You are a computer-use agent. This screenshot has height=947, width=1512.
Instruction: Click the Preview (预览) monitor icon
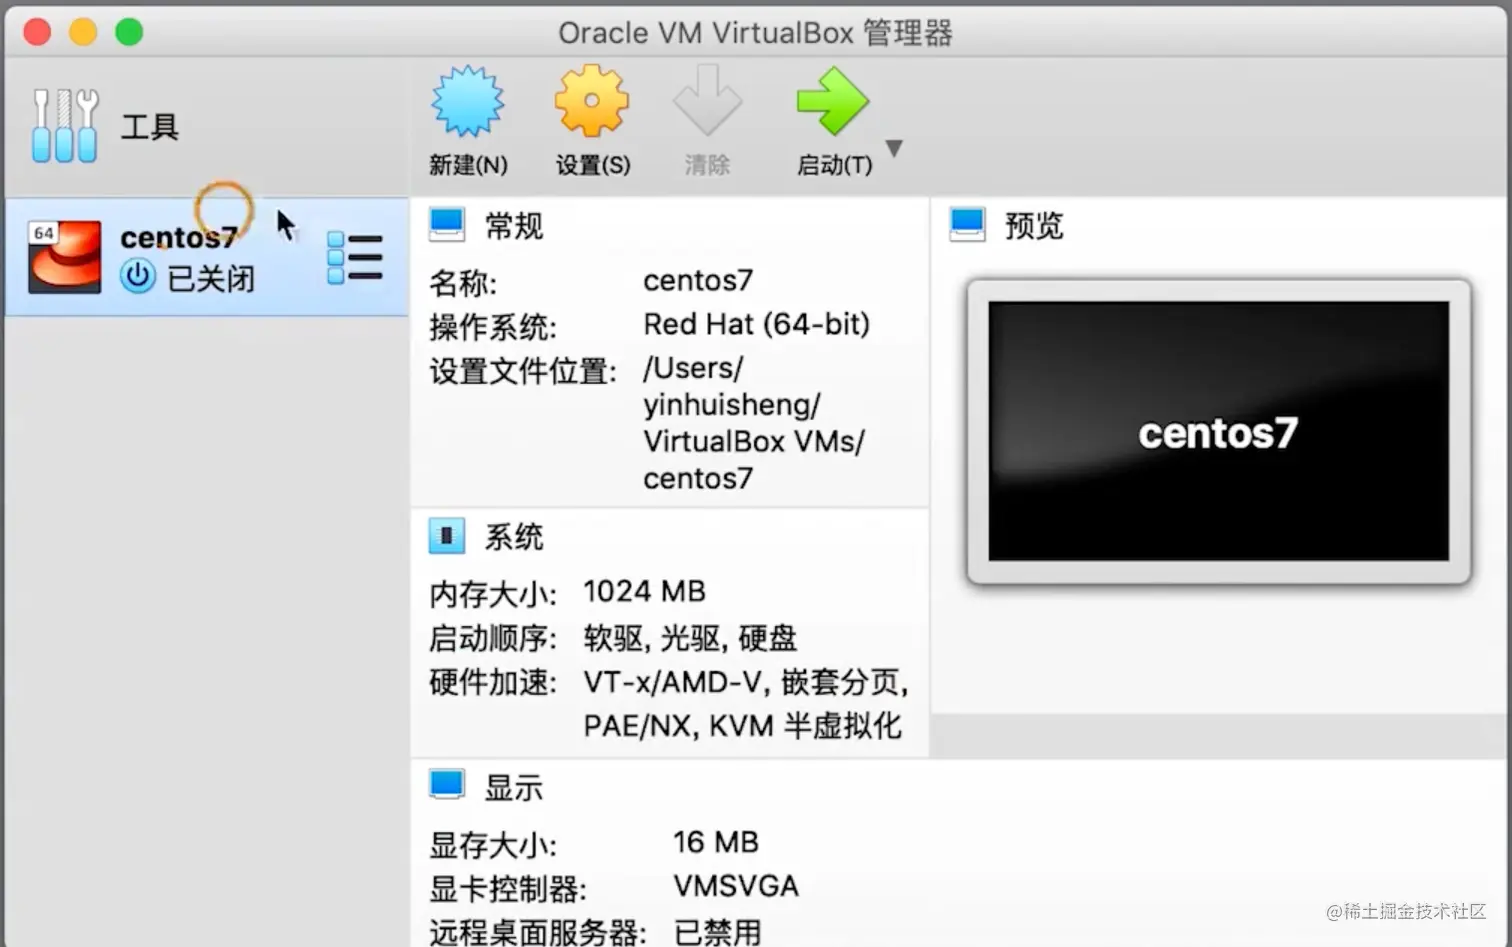pos(967,224)
